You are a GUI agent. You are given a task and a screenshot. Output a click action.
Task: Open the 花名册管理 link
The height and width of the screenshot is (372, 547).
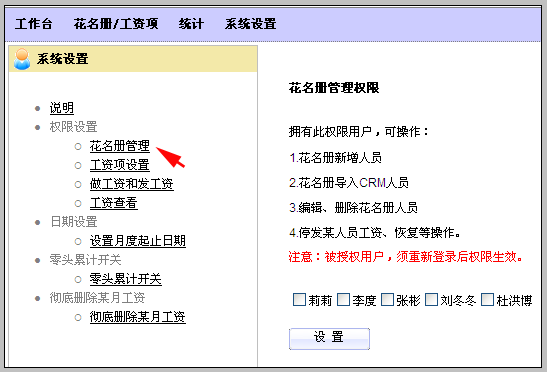(120, 146)
